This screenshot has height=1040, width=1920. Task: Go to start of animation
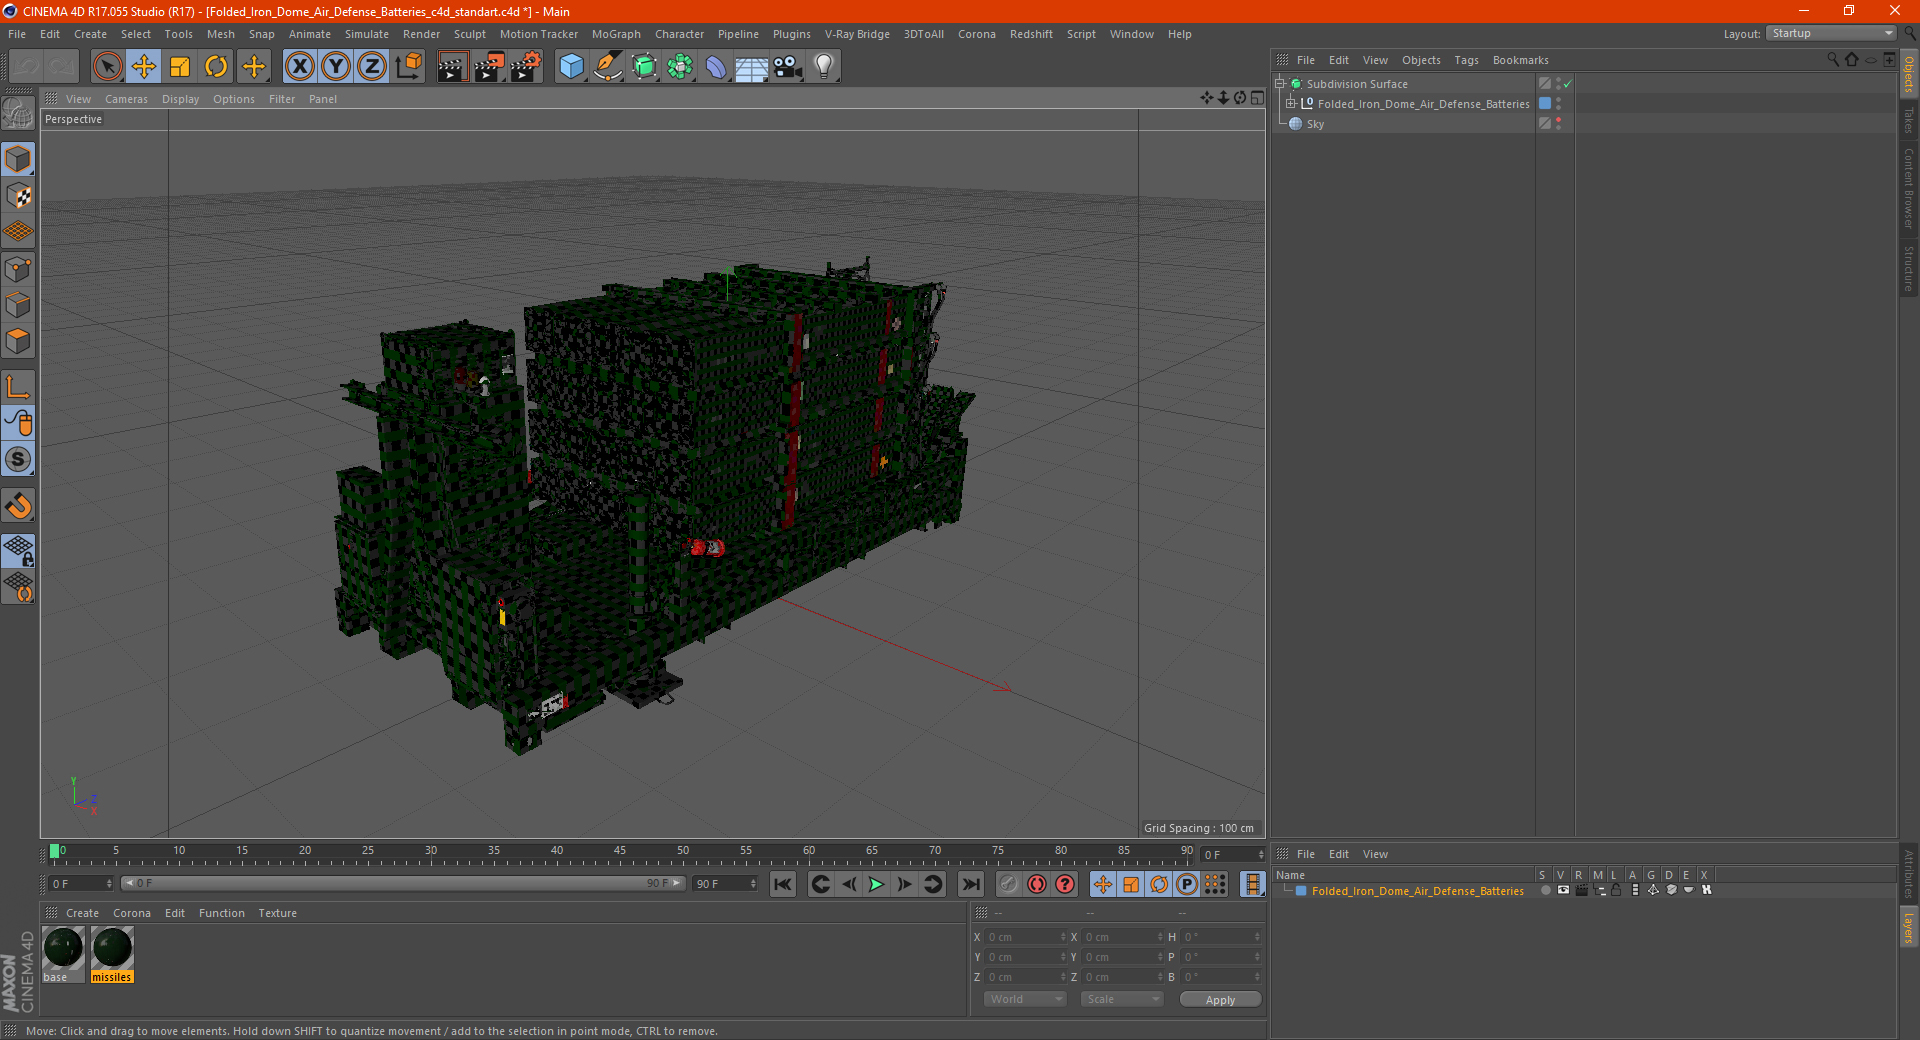783,884
